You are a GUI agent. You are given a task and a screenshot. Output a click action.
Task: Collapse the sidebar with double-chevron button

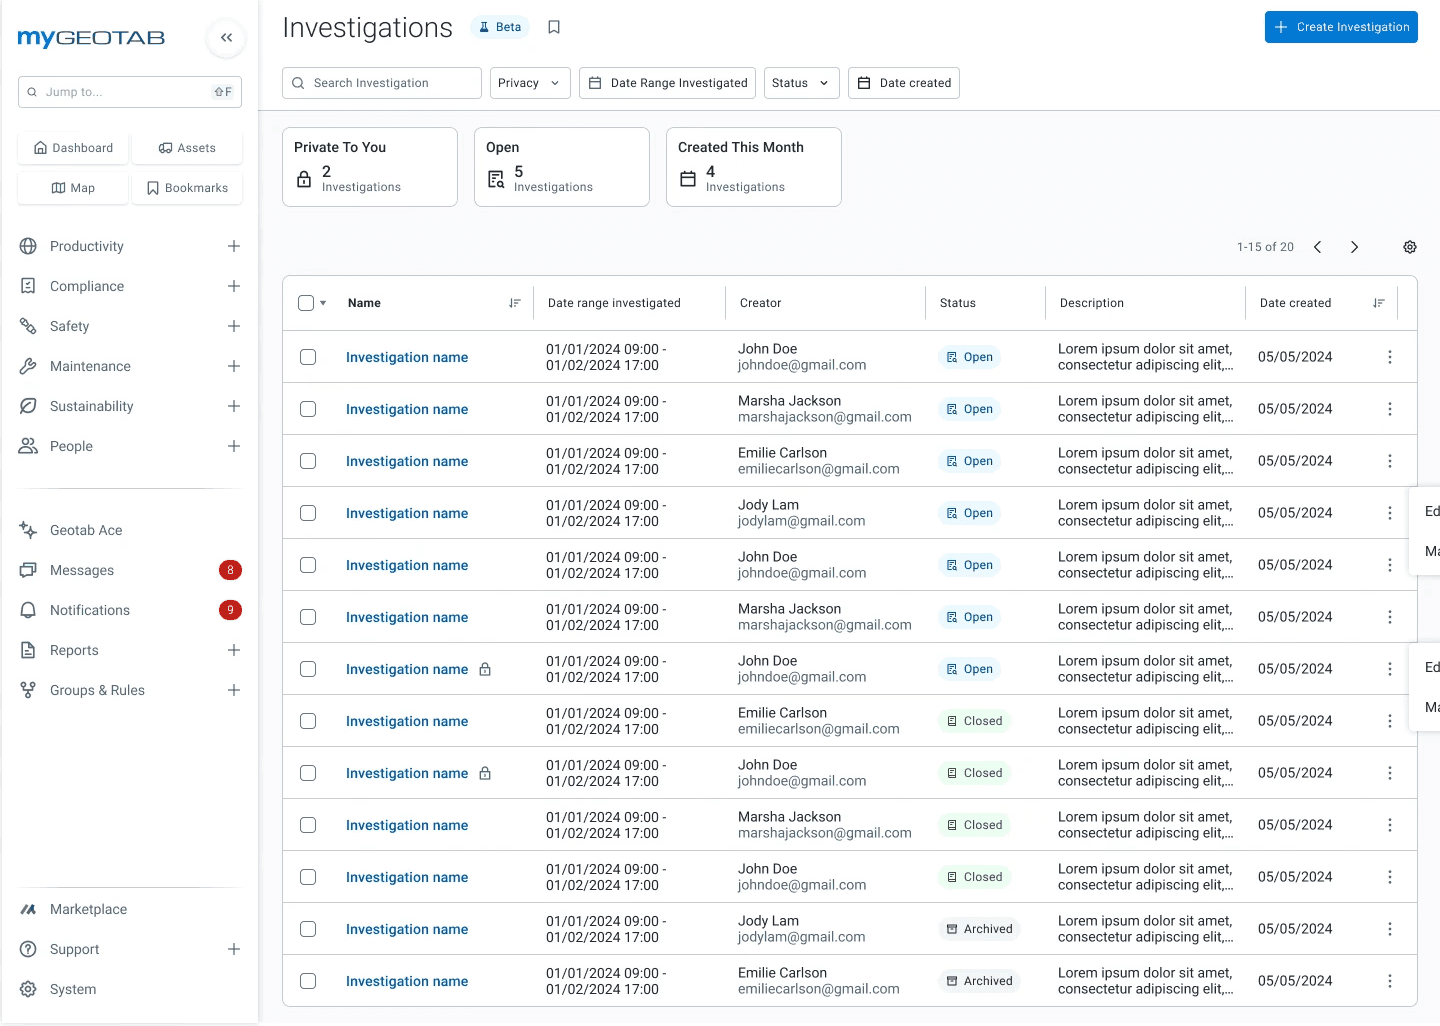point(227,38)
